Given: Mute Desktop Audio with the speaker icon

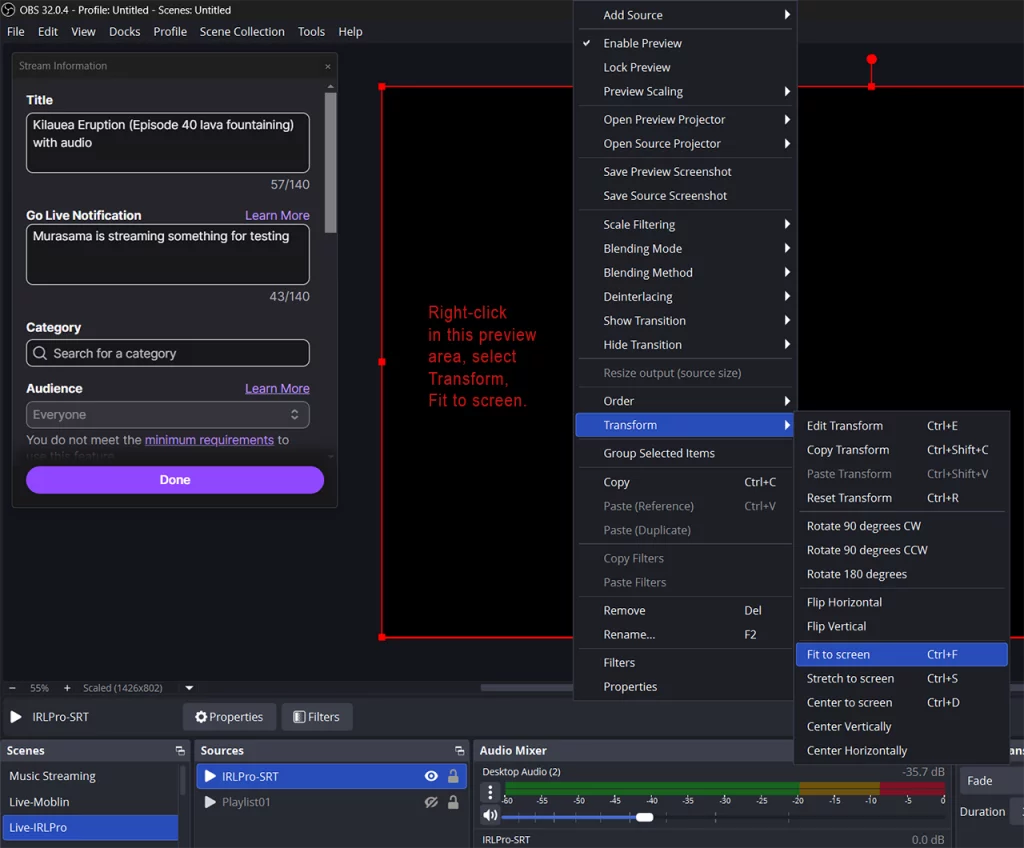Looking at the screenshot, I should coord(490,817).
